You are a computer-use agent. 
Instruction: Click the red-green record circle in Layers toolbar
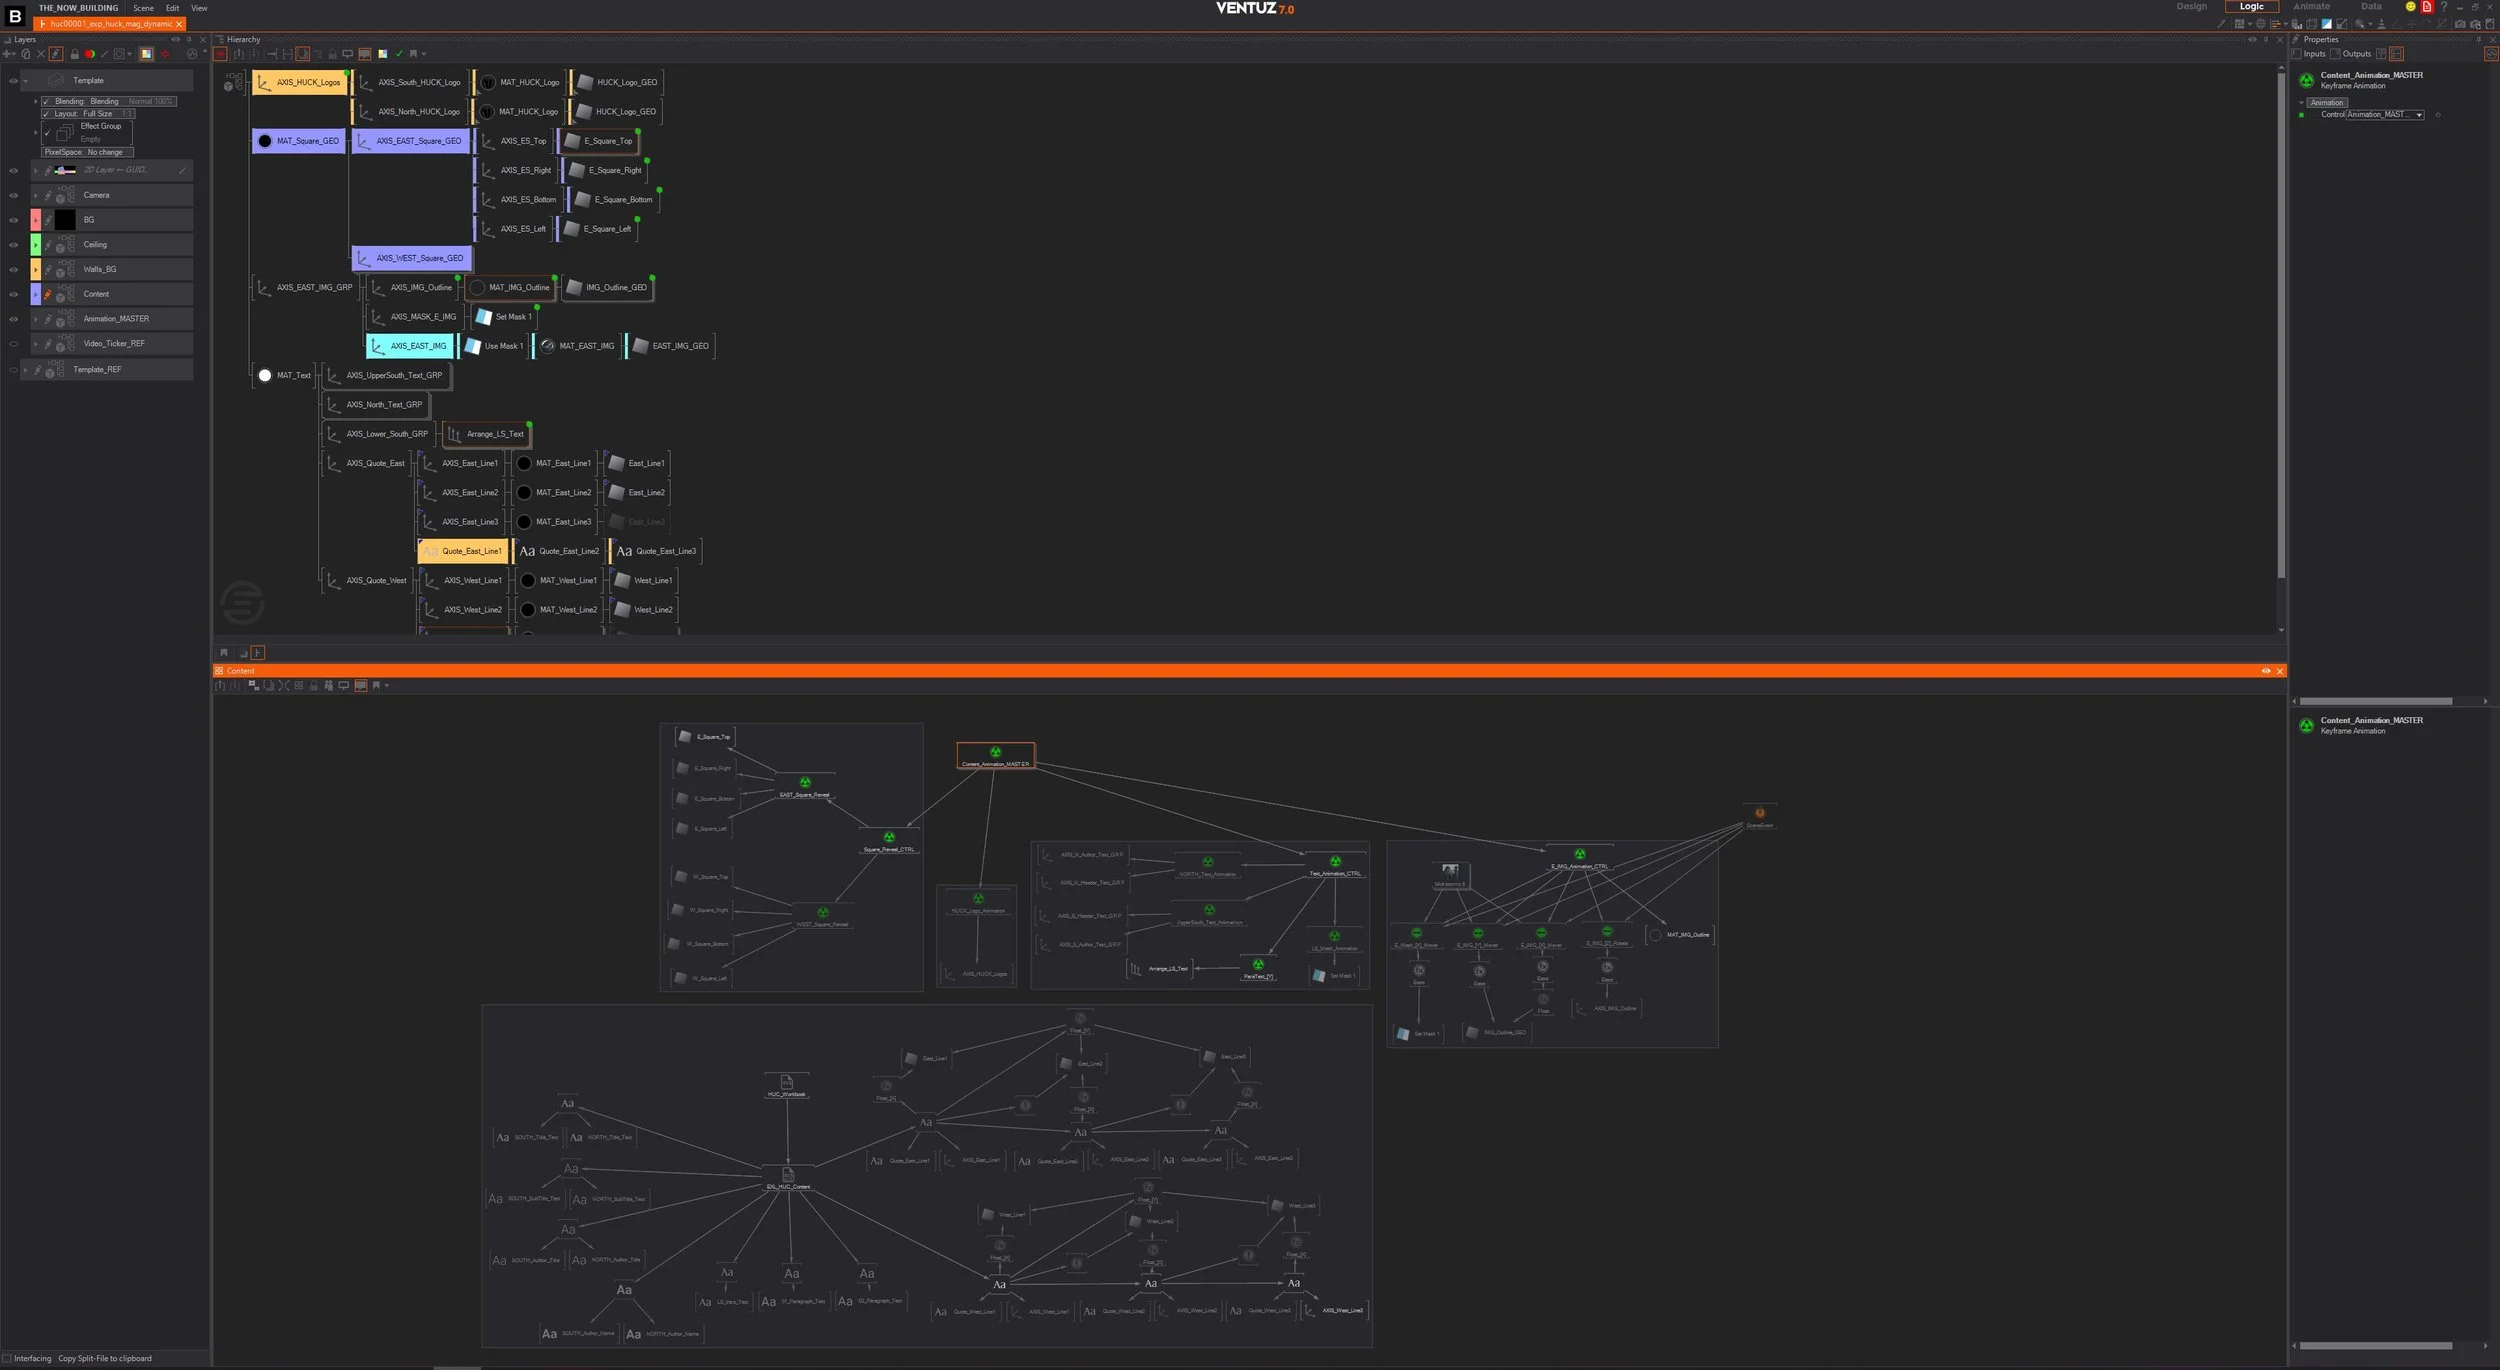(x=89, y=54)
